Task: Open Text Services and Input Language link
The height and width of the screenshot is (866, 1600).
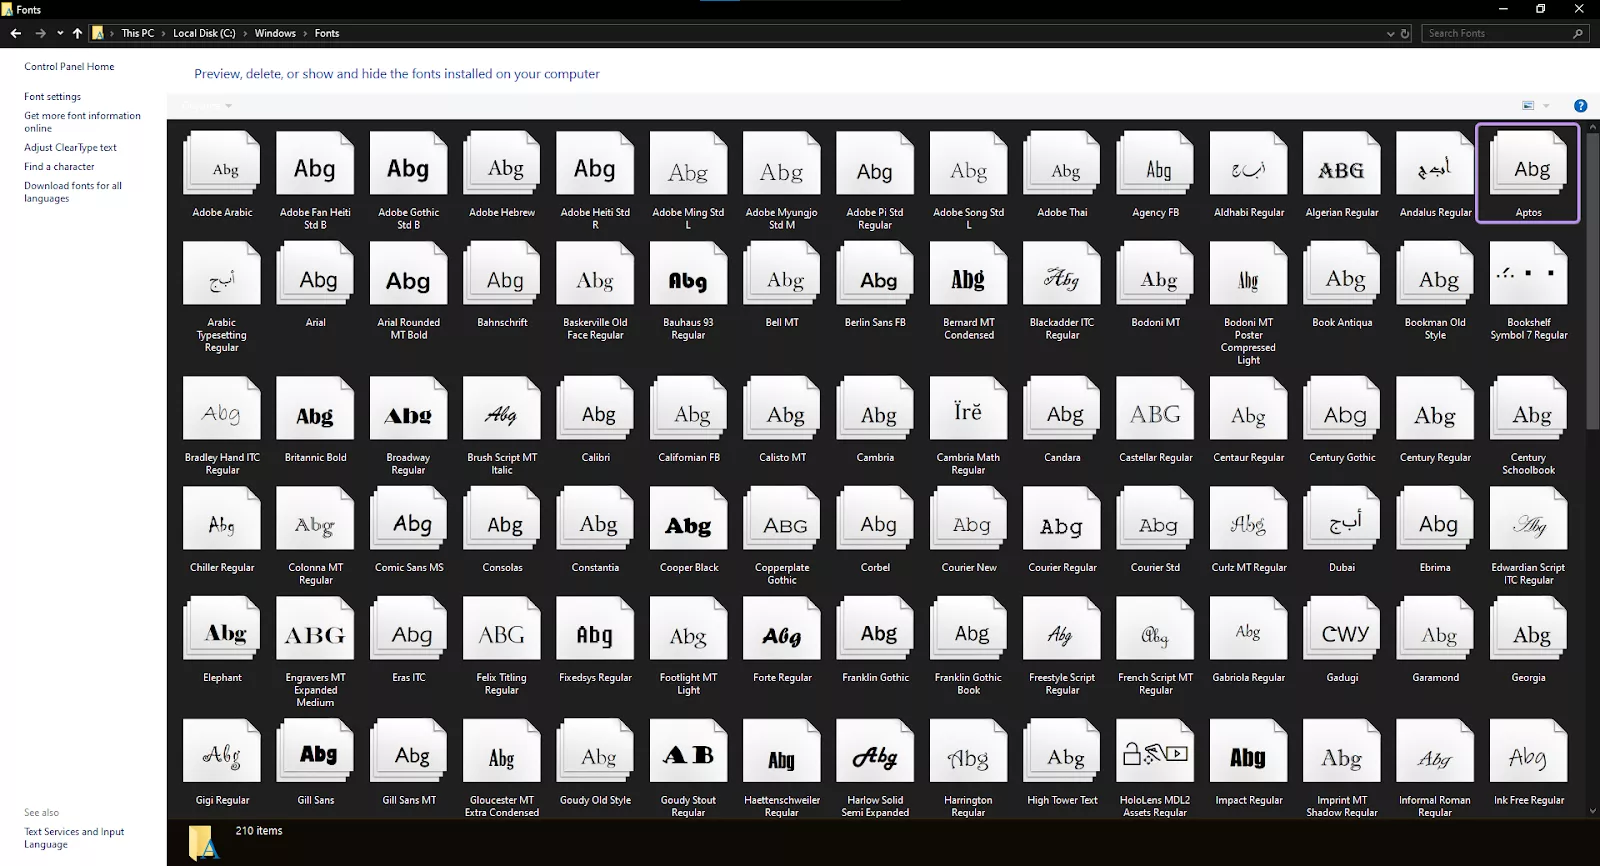Action: click(x=74, y=838)
